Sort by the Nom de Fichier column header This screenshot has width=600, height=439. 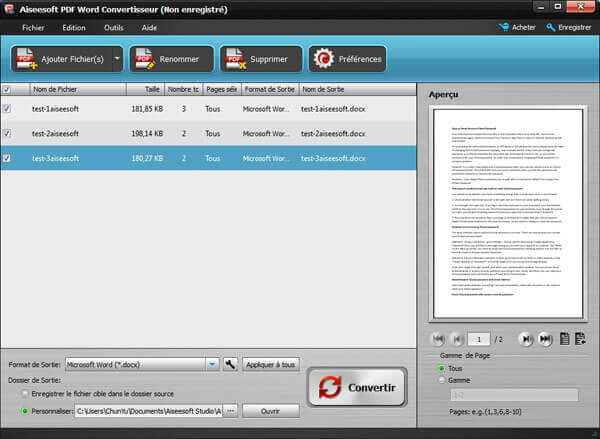click(78, 90)
